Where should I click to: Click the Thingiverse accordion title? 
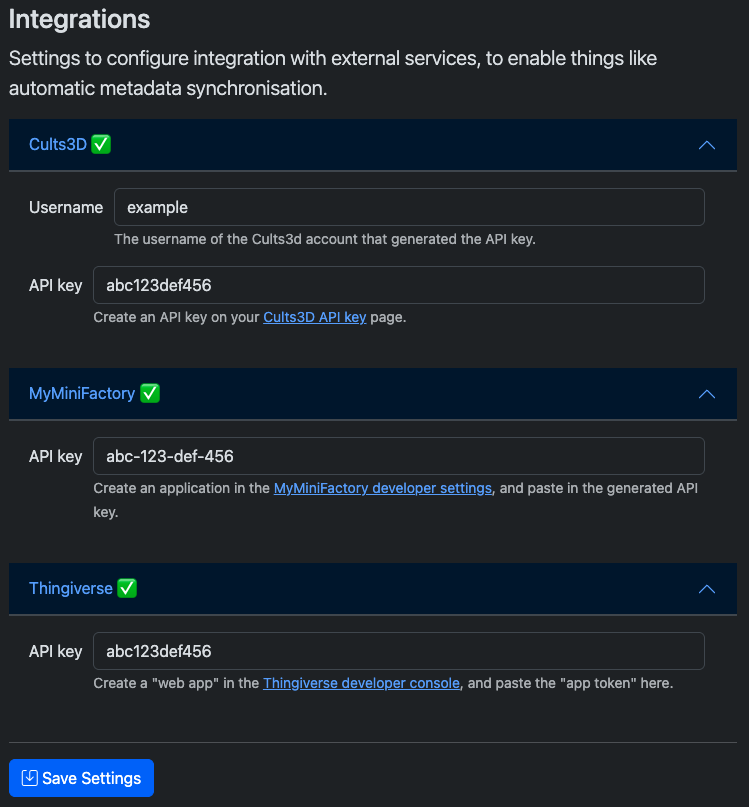click(x=71, y=589)
